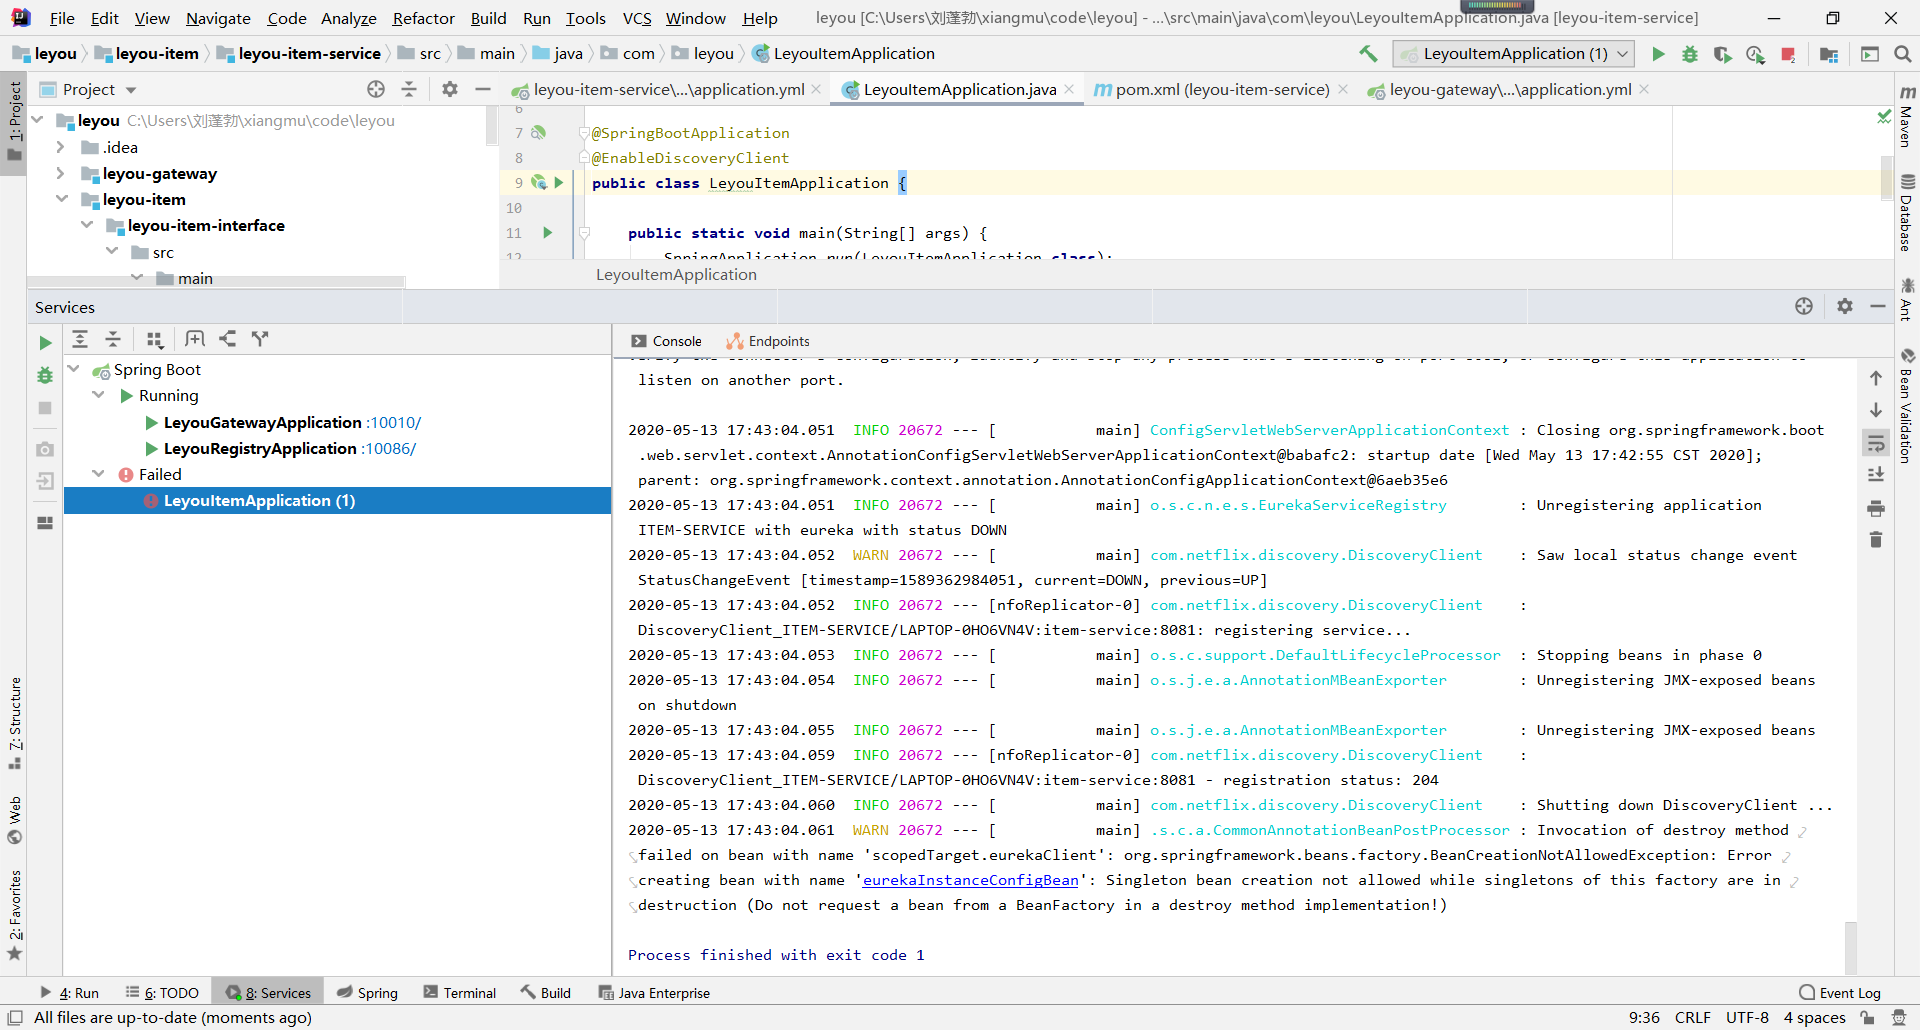
Task: Open Project panel settings gear
Action: (x=450, y=89)
